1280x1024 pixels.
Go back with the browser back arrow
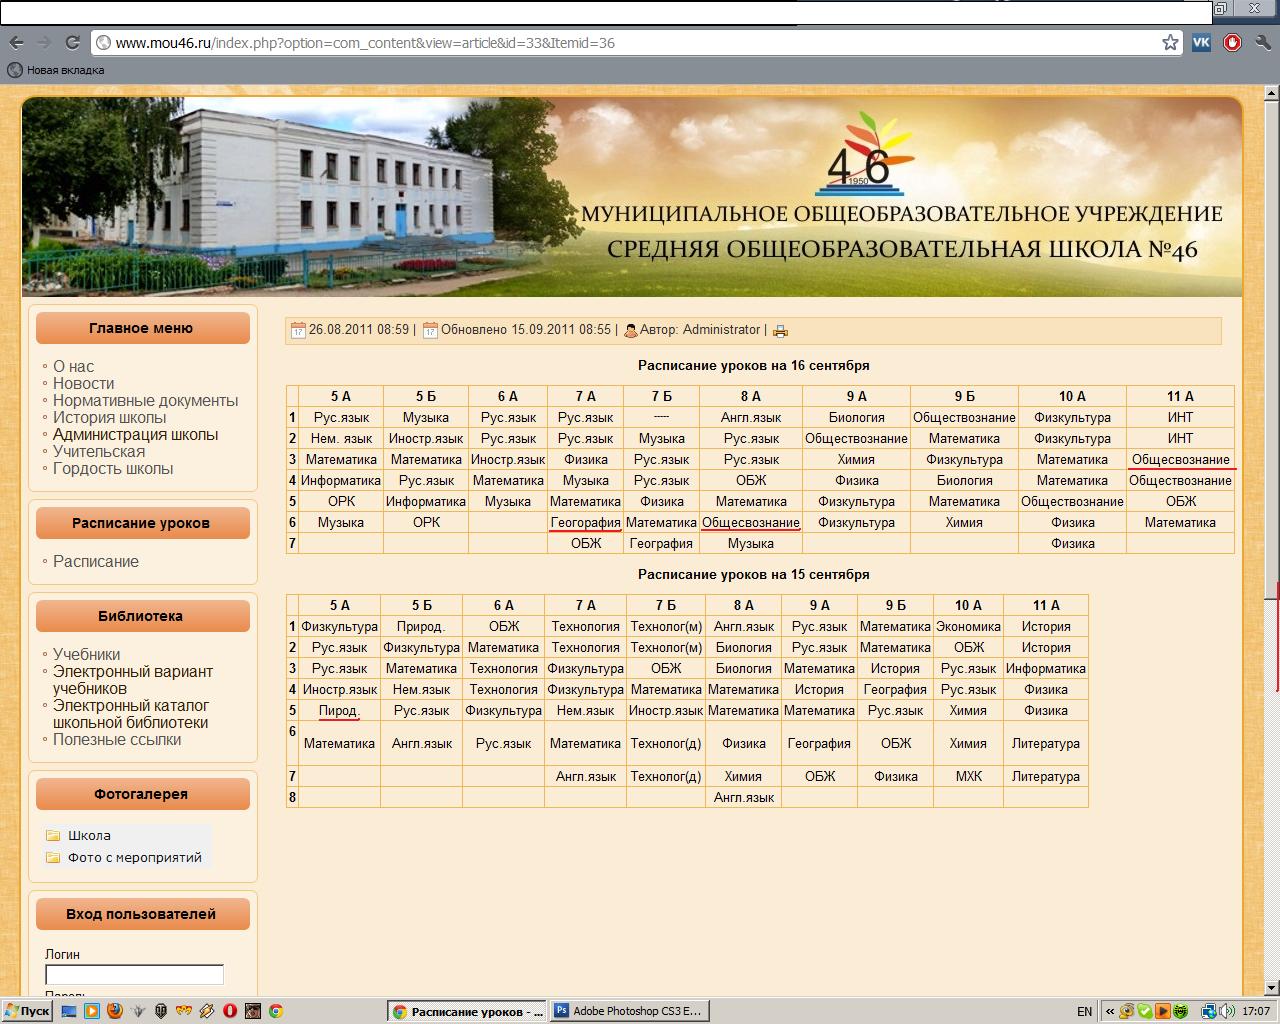16,42
